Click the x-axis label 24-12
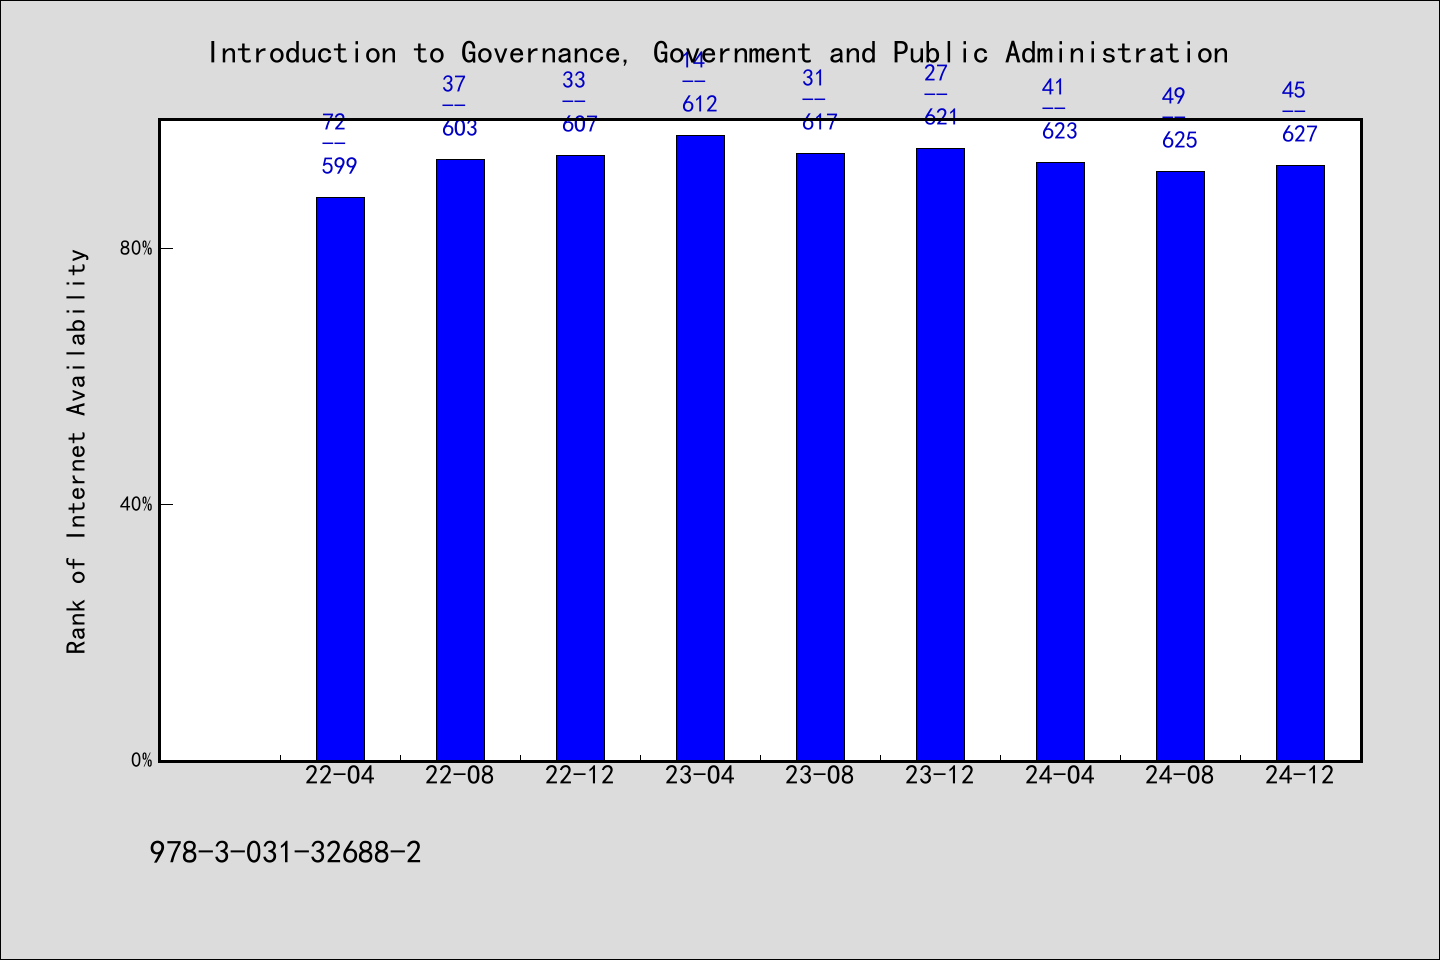 (1300, 775)
